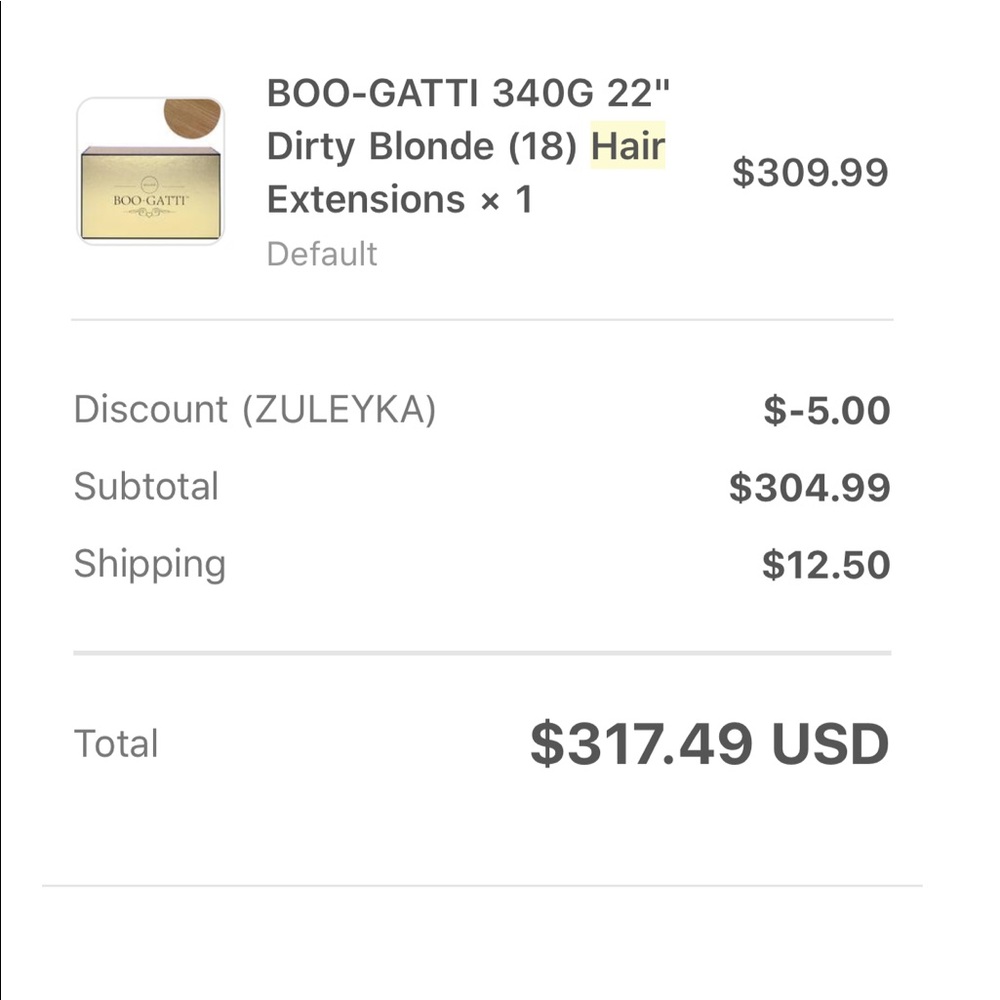Click the Subtotal label
Screen dimensions: 1000x1000
pyautogui.click(x=146, y=487)
